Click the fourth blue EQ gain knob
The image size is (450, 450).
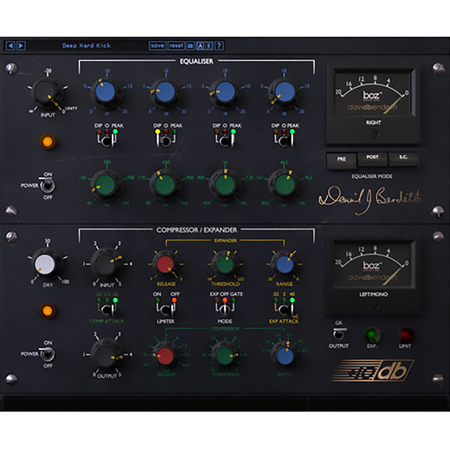284,91
